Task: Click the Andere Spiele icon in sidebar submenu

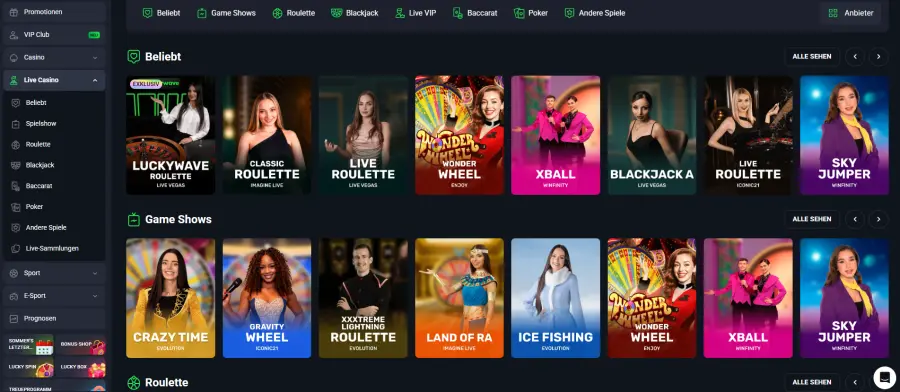Action: pyautogui.click(x=16, y=228)
